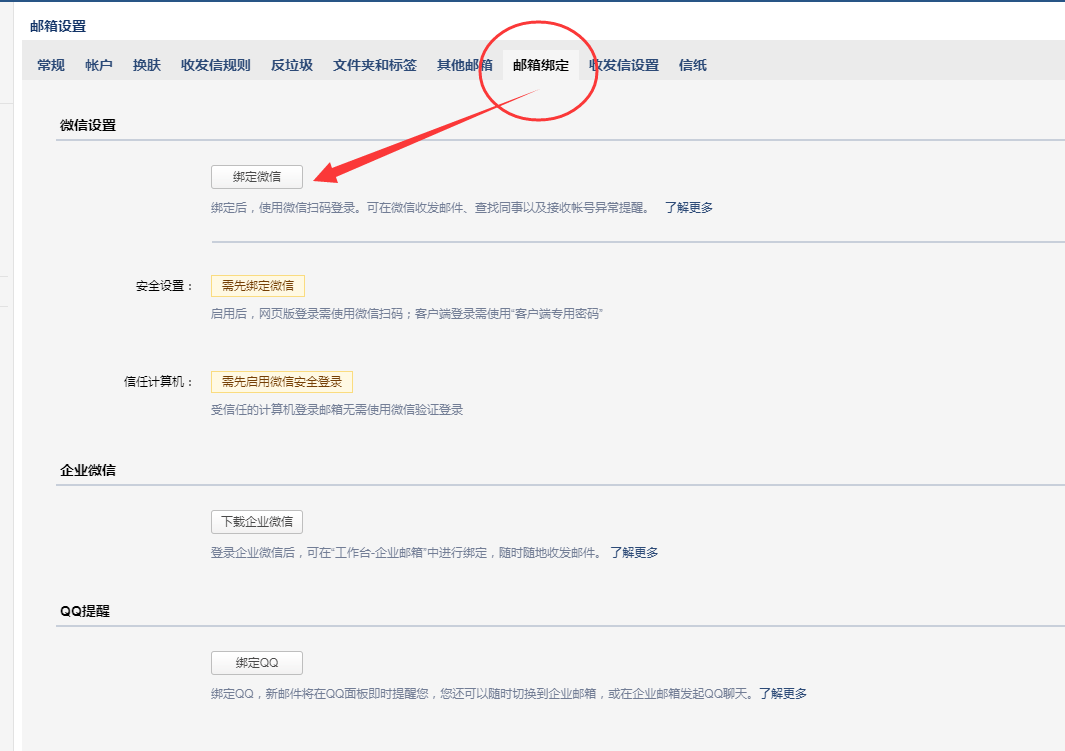Go to the 收发信规则 tab
This screenshot has height=751, width=1065.
(215, 65)
